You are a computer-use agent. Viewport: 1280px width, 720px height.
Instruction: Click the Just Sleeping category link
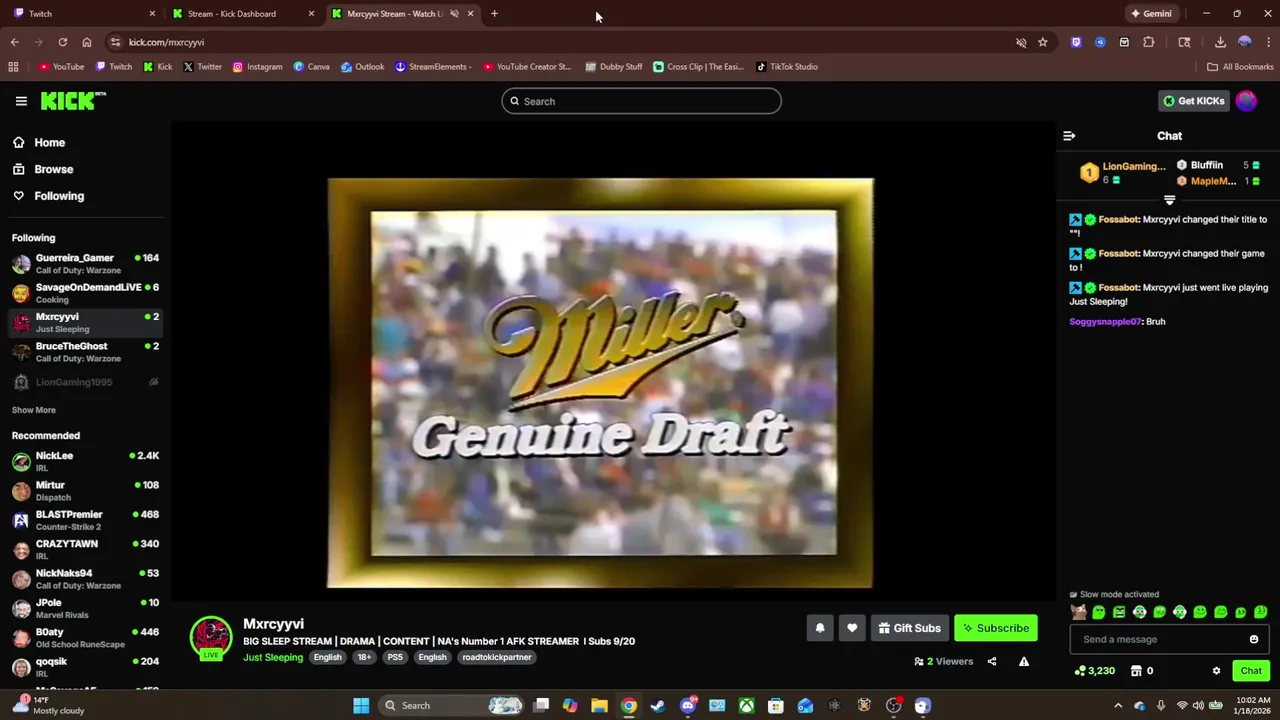pyautogui.click(x=273, y=657)
